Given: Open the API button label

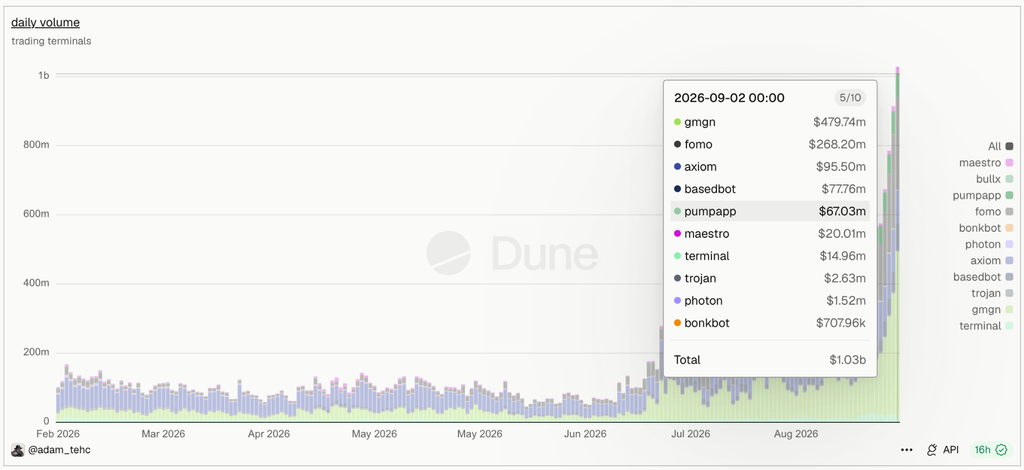Looking at the screenshot, I should pyautogui.click(x=951, y=450).
